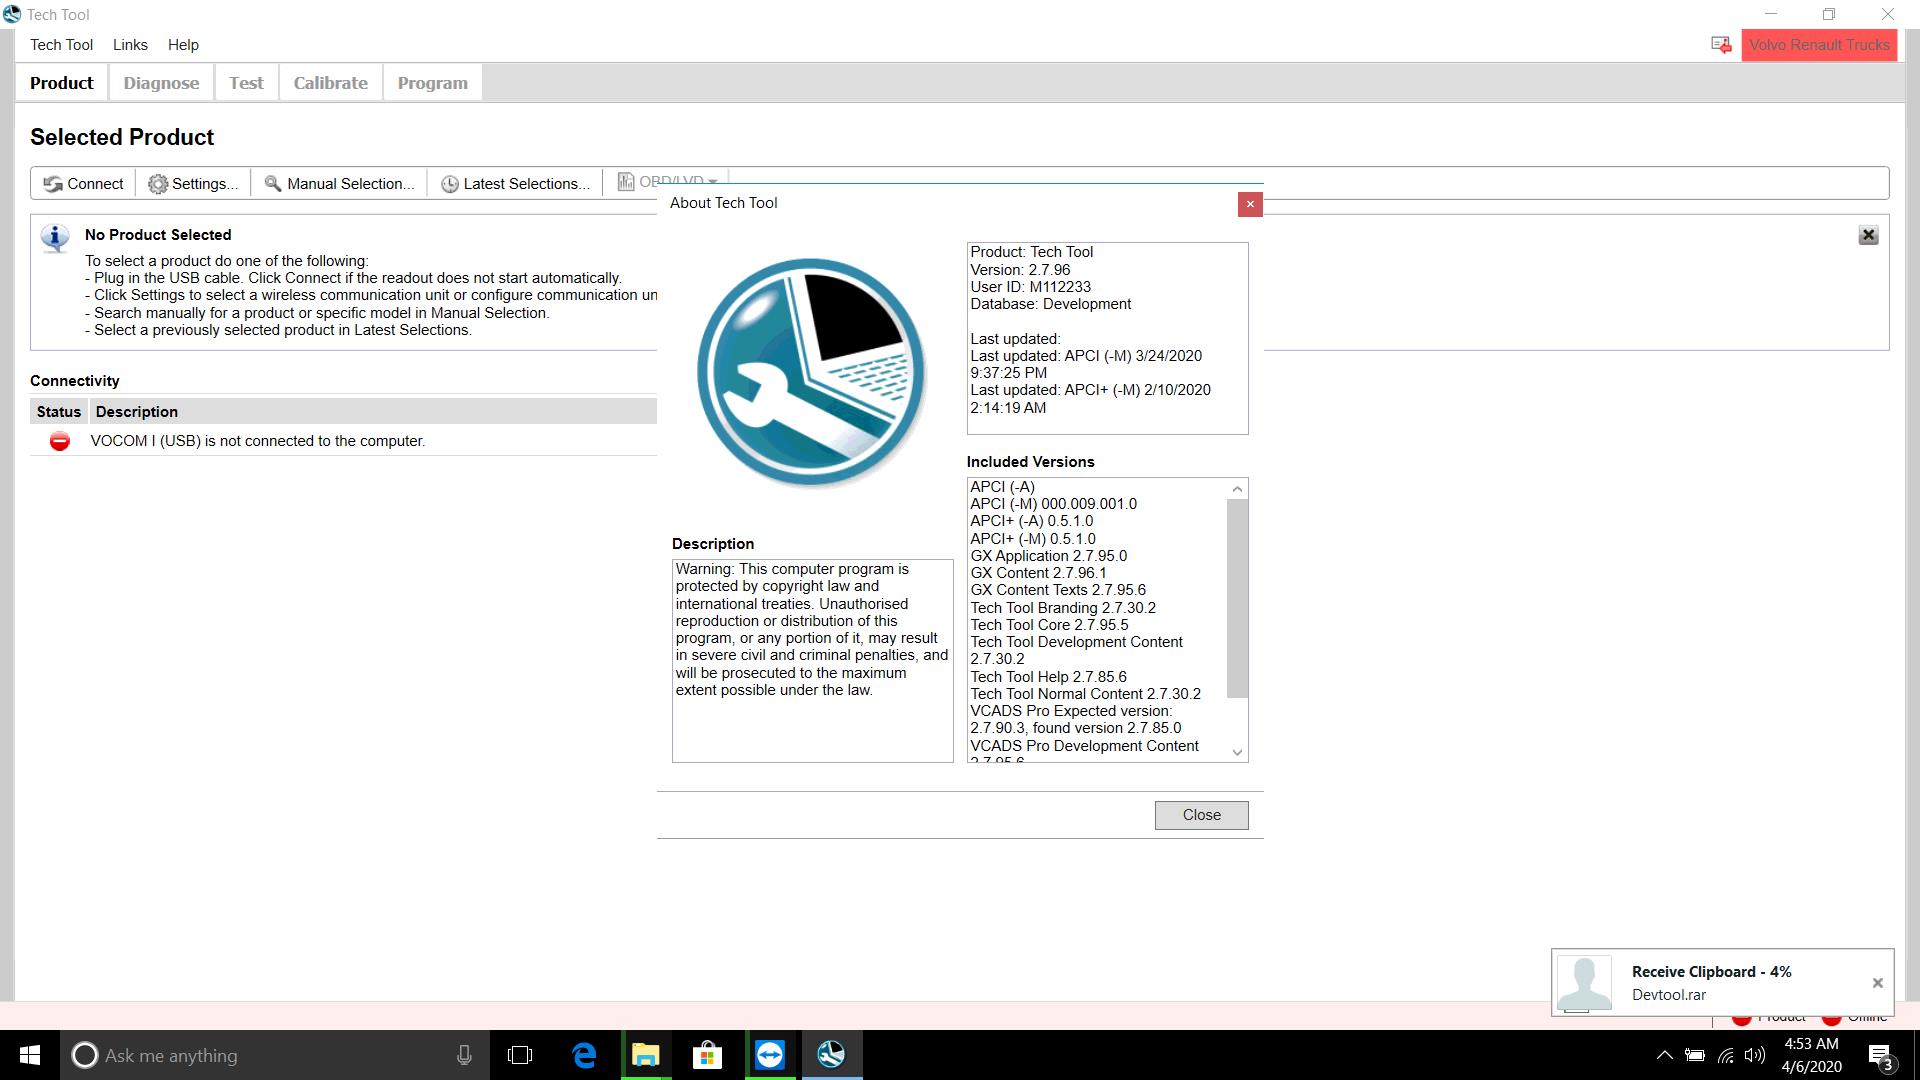Click the Close button in About dialog
The width and height of the screenshot is (1920, 1080).
[1201, 815]
